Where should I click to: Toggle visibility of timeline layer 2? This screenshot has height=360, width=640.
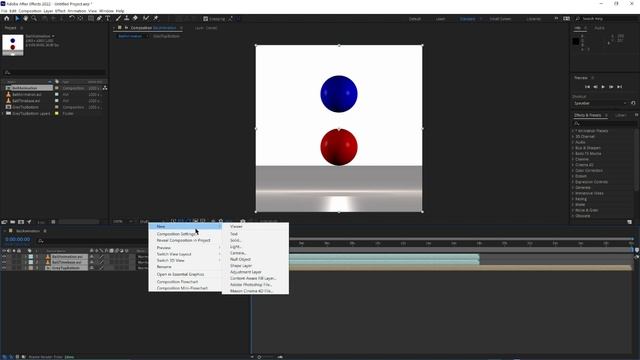click(4, 262)
